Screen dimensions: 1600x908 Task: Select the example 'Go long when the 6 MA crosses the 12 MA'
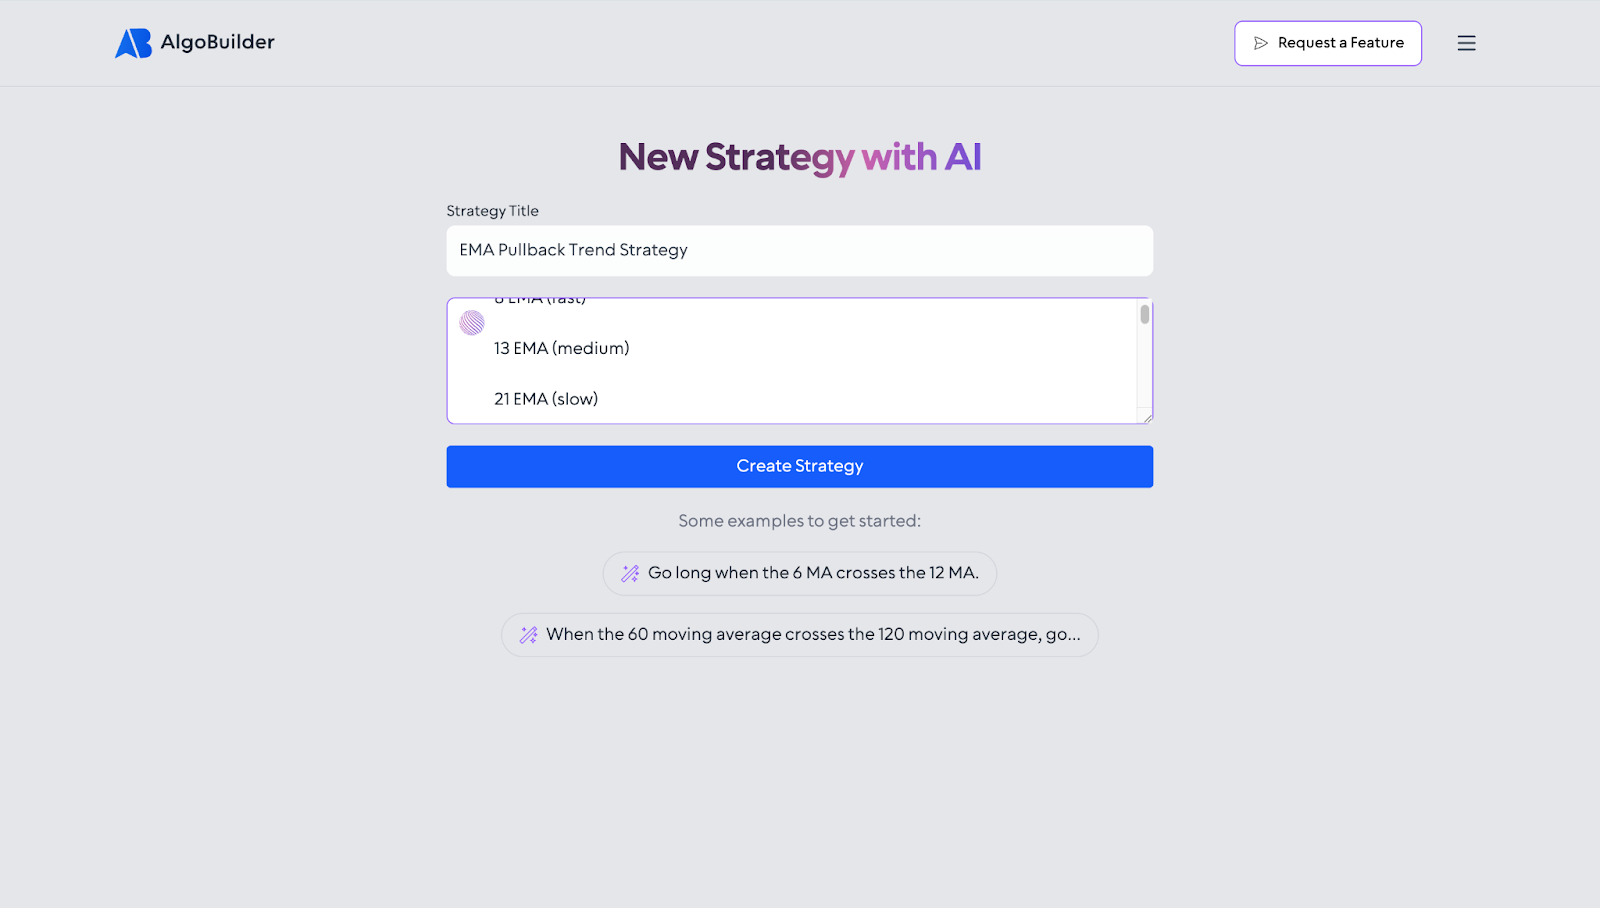[x=799, y=573]
